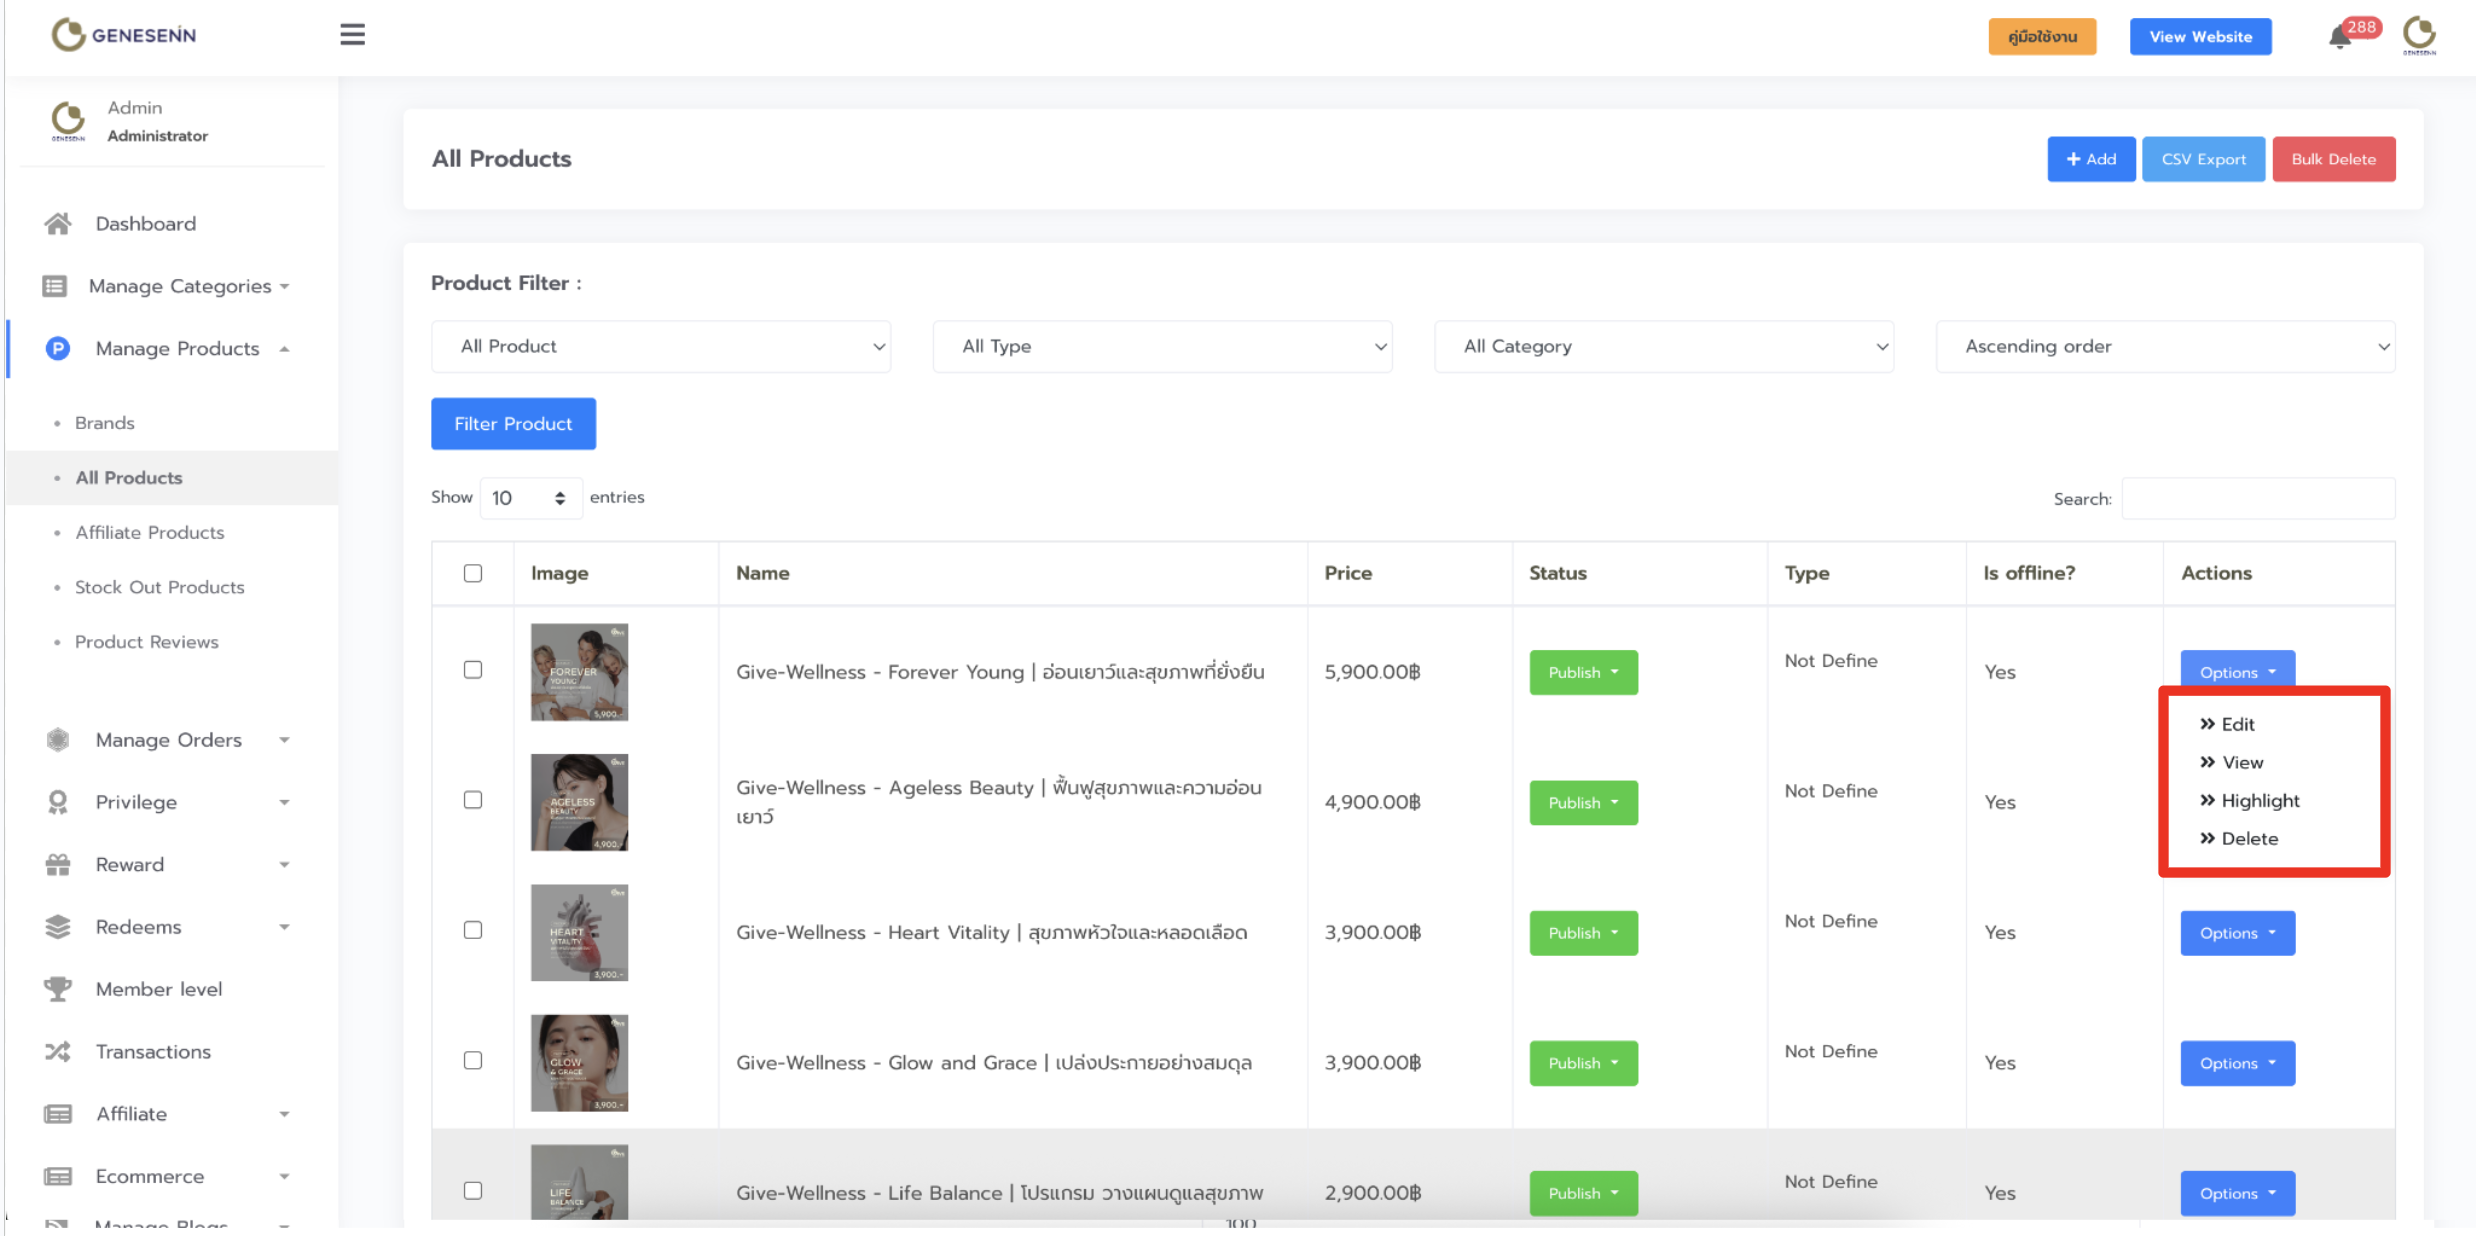Viewport: 2476px width, 1236px height.
Task: Open the Ageless Beauty product thumbnail
Action: [x=579, y=802]
